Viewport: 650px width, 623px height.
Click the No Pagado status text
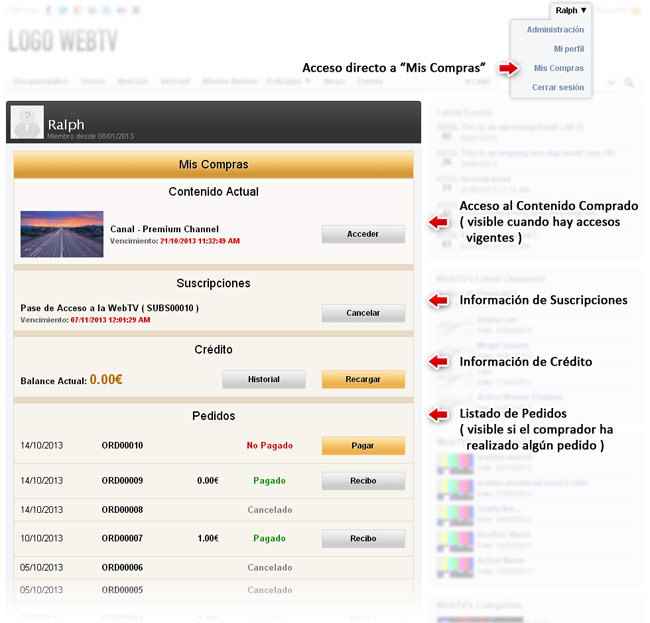coord(270,446)
